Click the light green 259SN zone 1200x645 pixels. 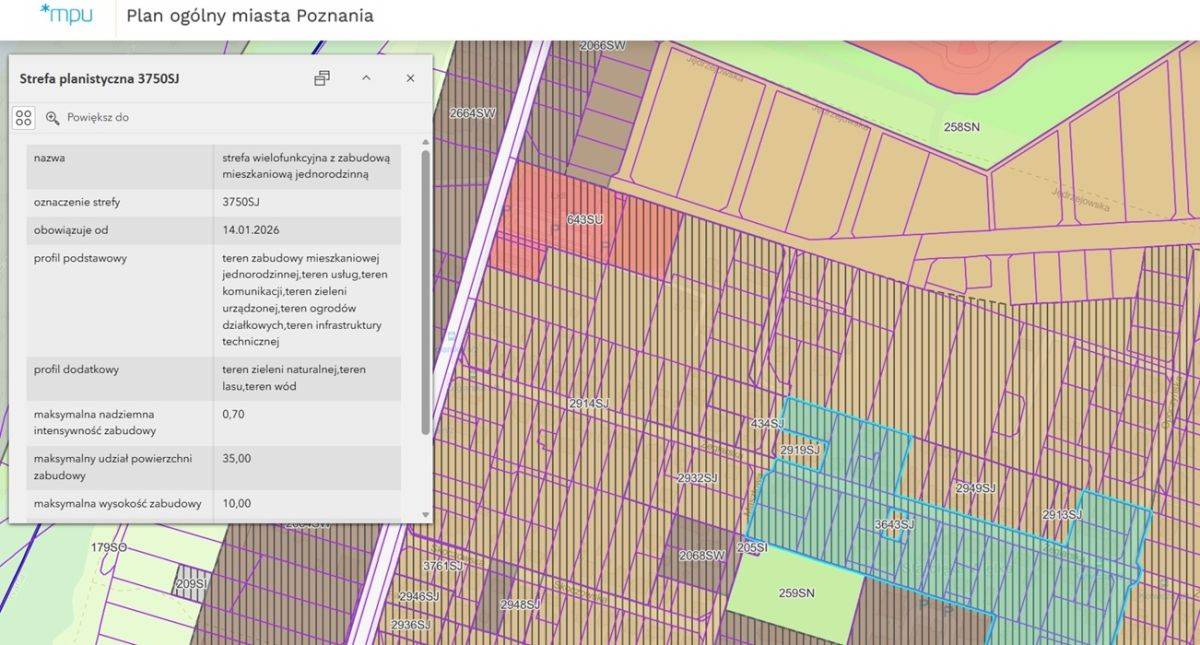pos(796,593)
